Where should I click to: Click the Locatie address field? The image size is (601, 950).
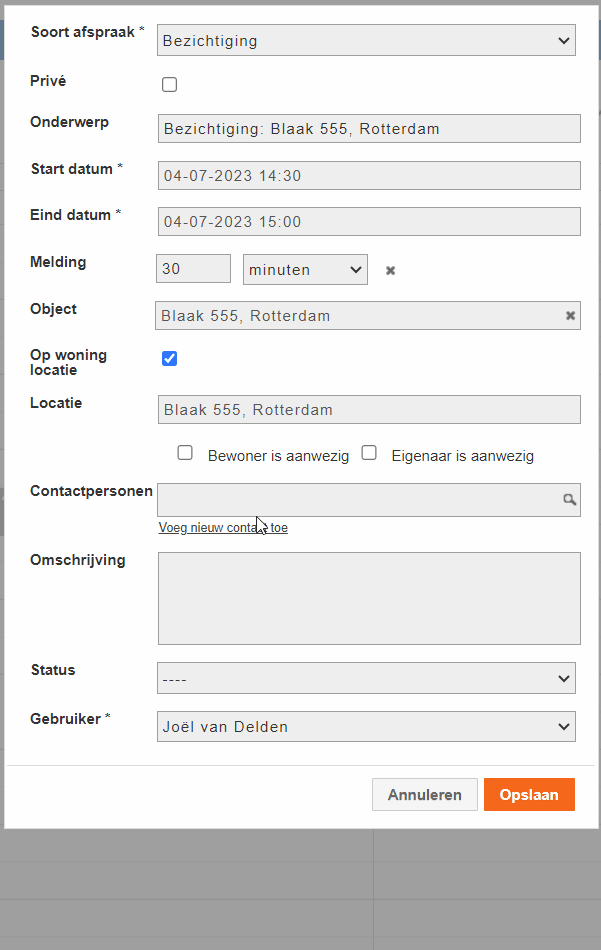coord(369,410)
